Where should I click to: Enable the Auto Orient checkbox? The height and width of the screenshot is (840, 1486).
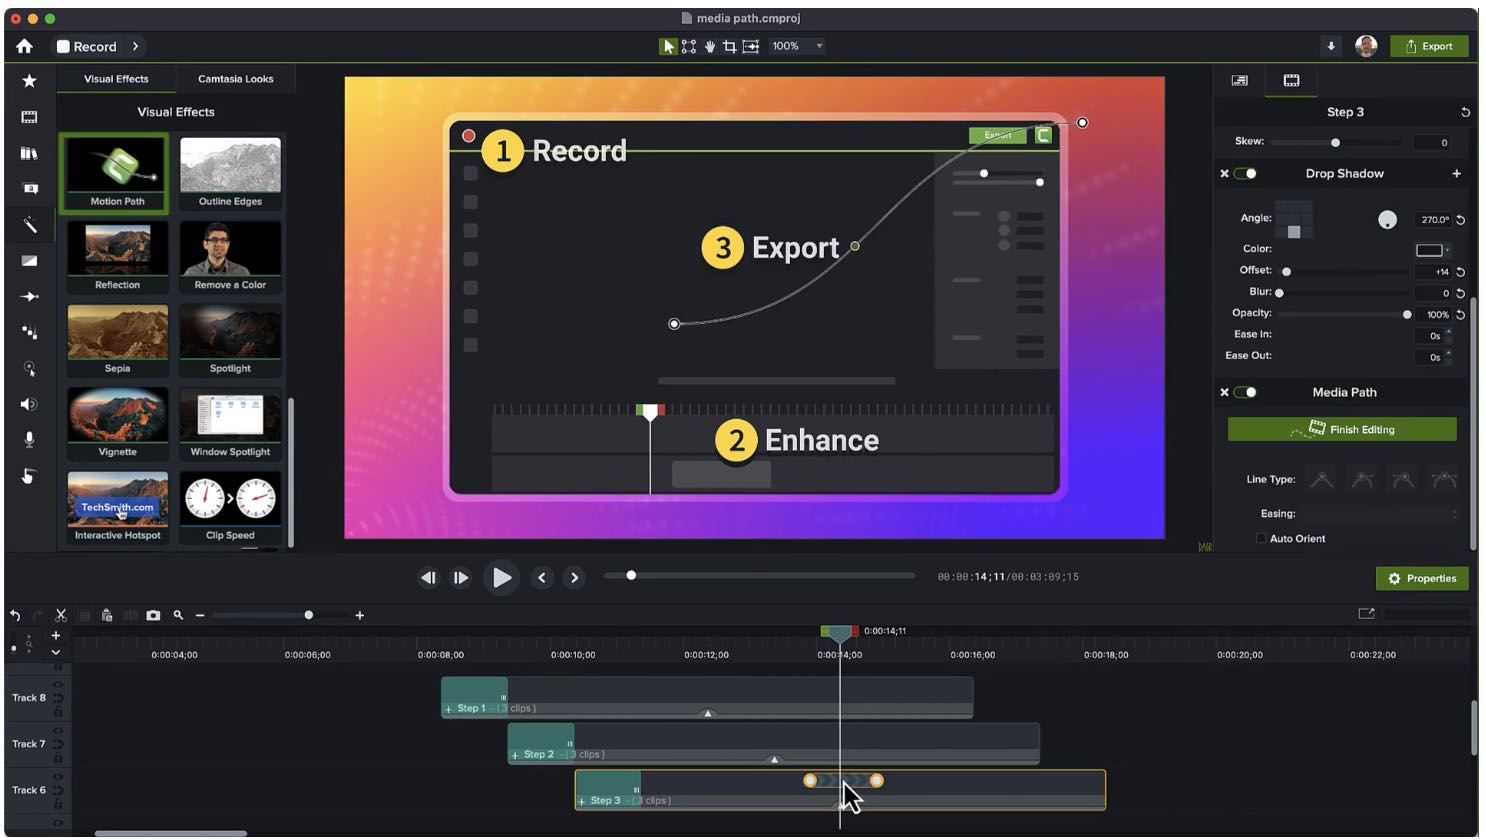click(x=1261, y=538)
